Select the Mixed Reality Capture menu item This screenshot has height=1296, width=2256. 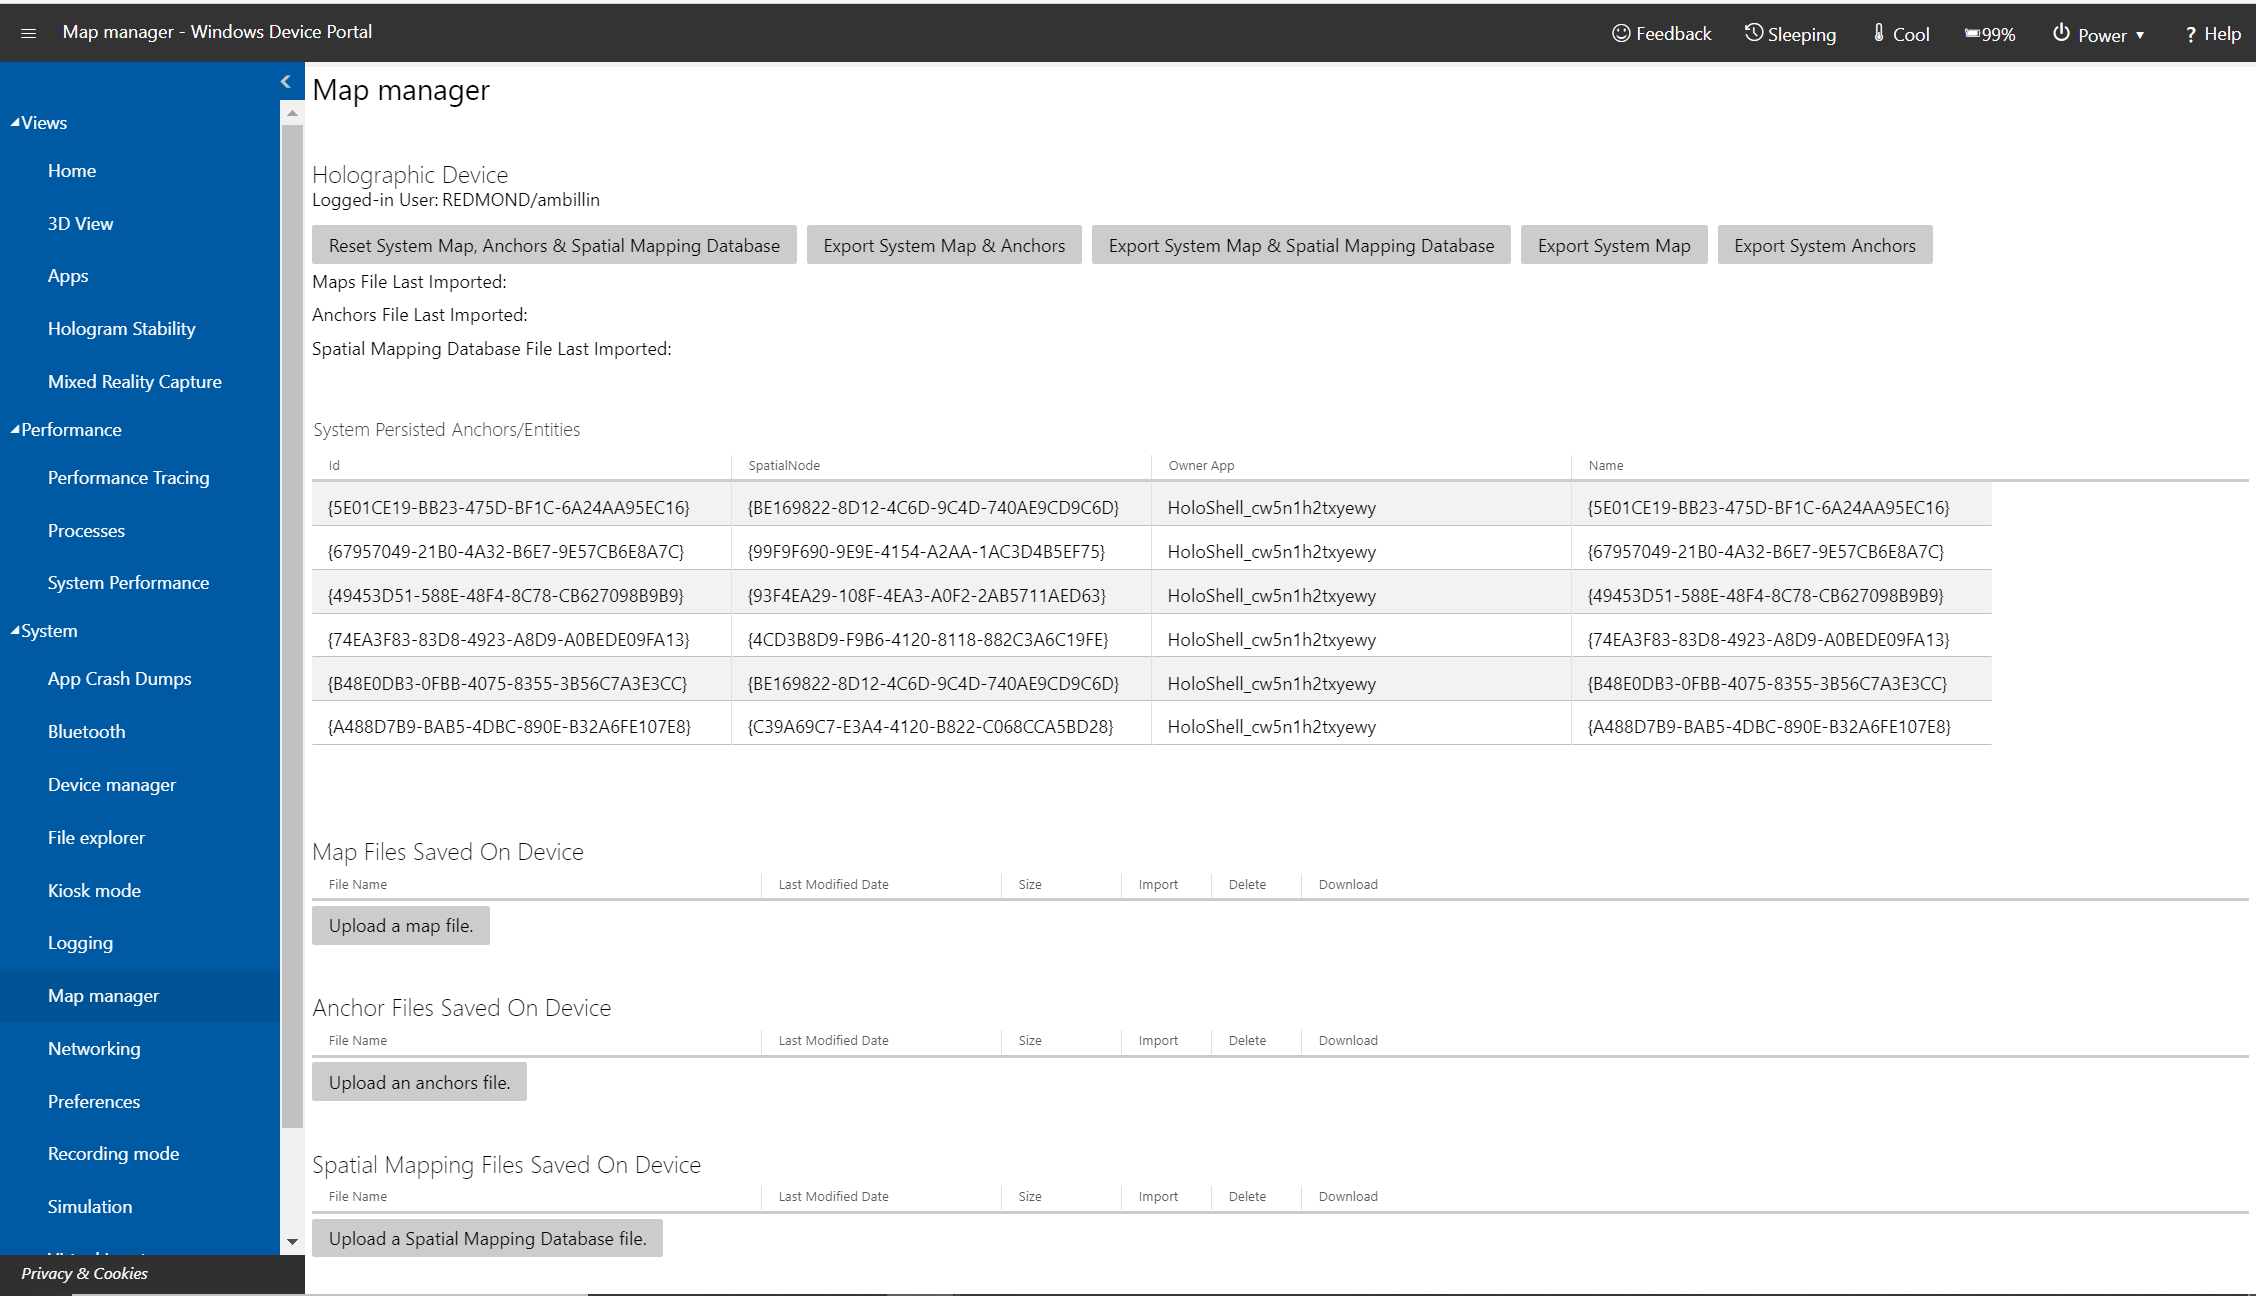point(133,381)
